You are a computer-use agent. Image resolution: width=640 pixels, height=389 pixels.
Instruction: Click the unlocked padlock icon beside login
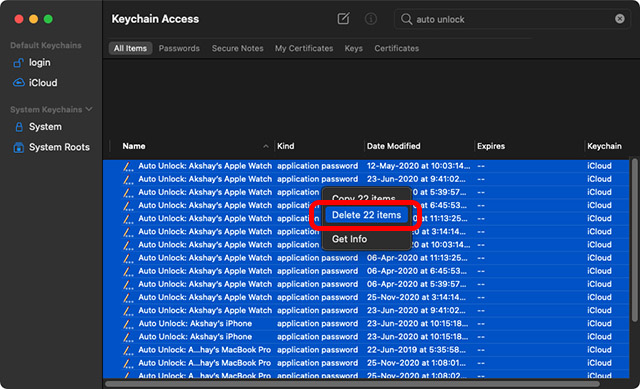click(18, 62)
